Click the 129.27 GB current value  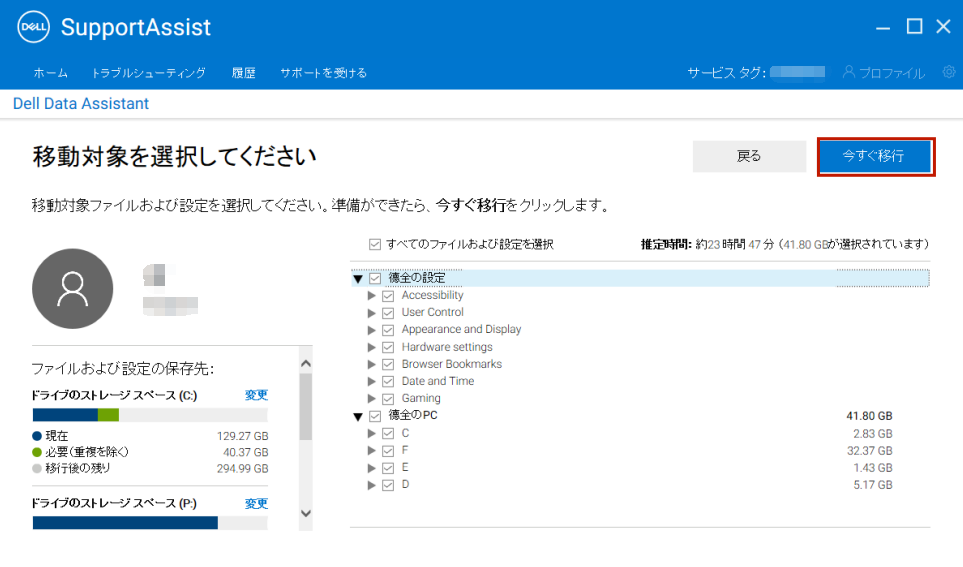tap(243, 436)
